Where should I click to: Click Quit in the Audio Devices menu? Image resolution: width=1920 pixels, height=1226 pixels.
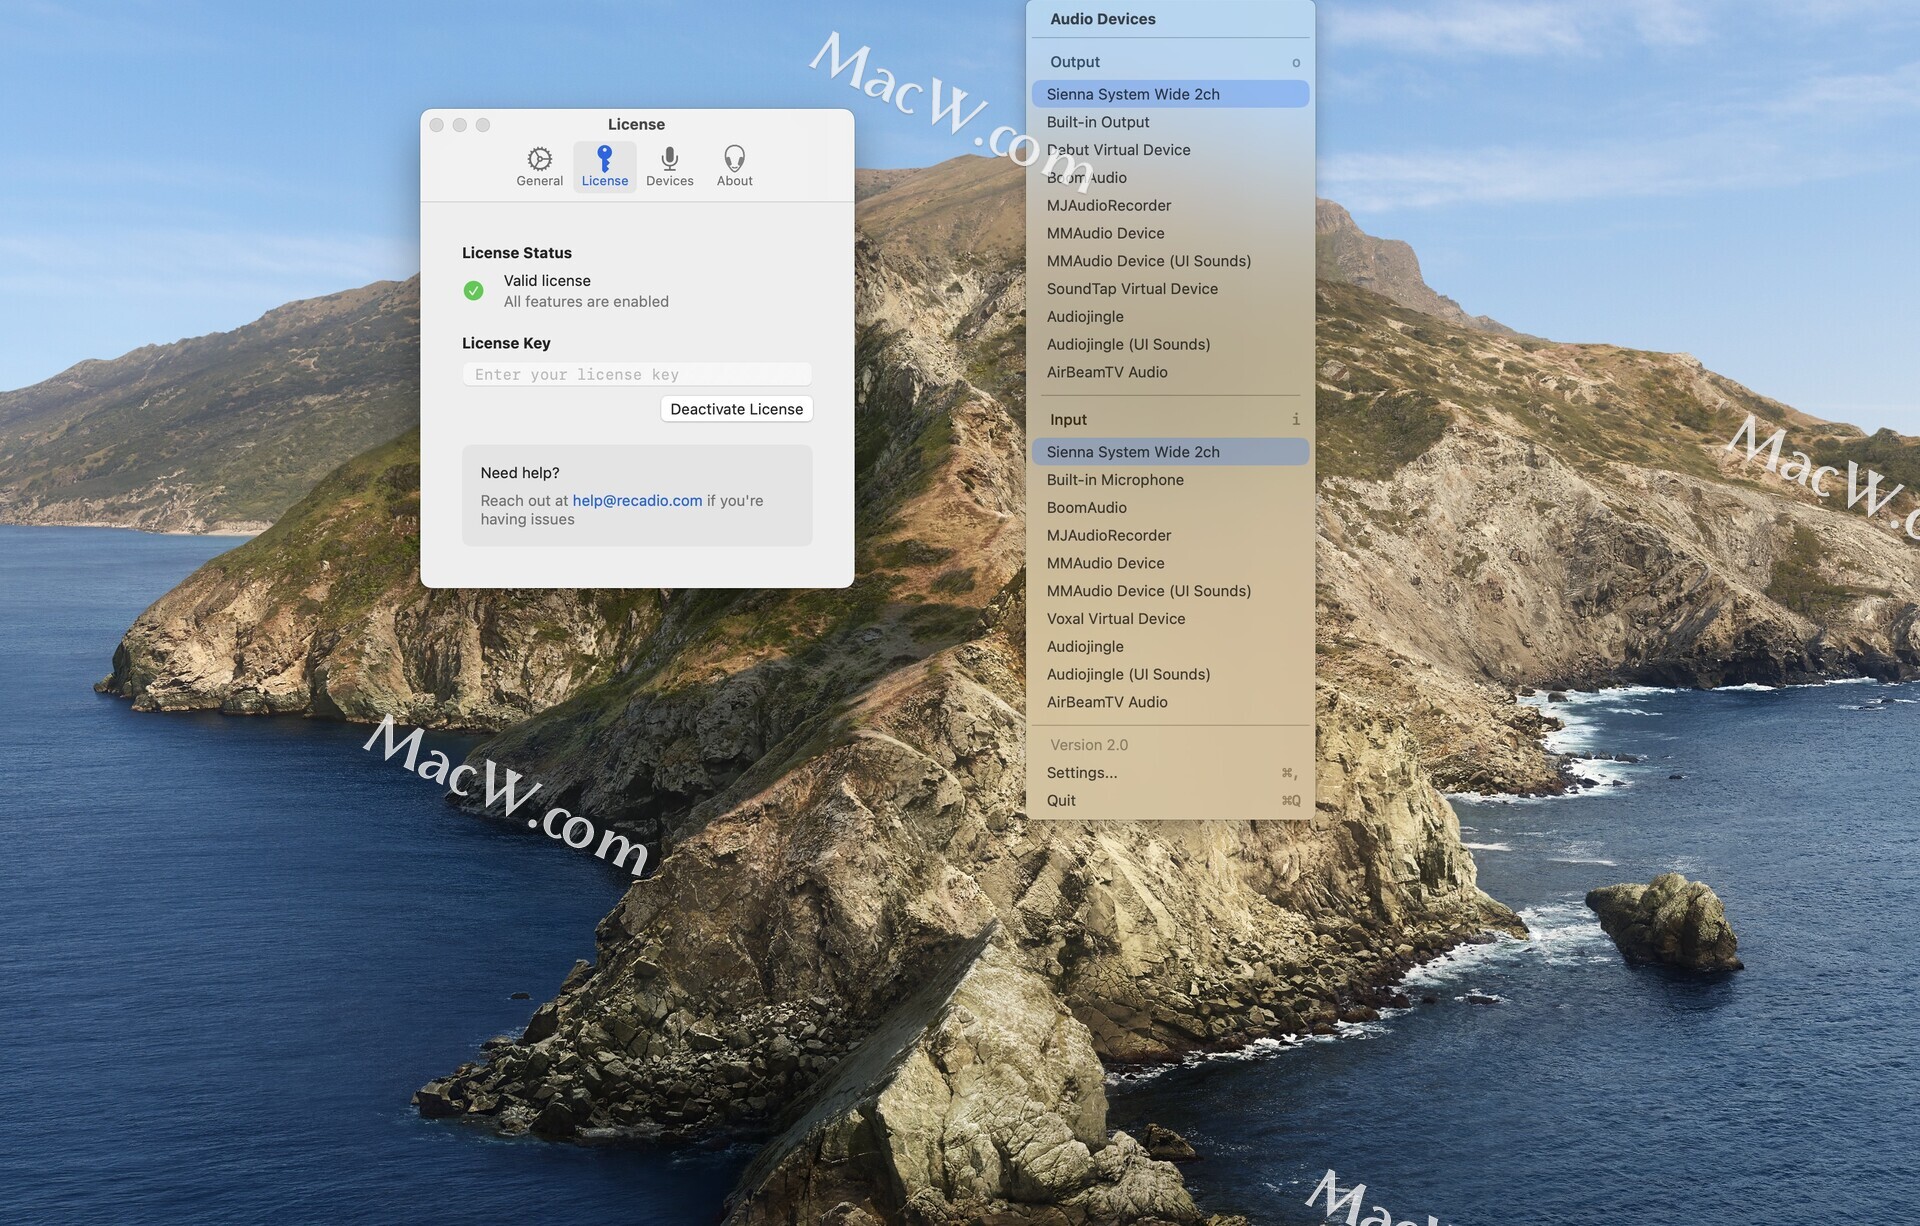click(x=1061, y=801)
